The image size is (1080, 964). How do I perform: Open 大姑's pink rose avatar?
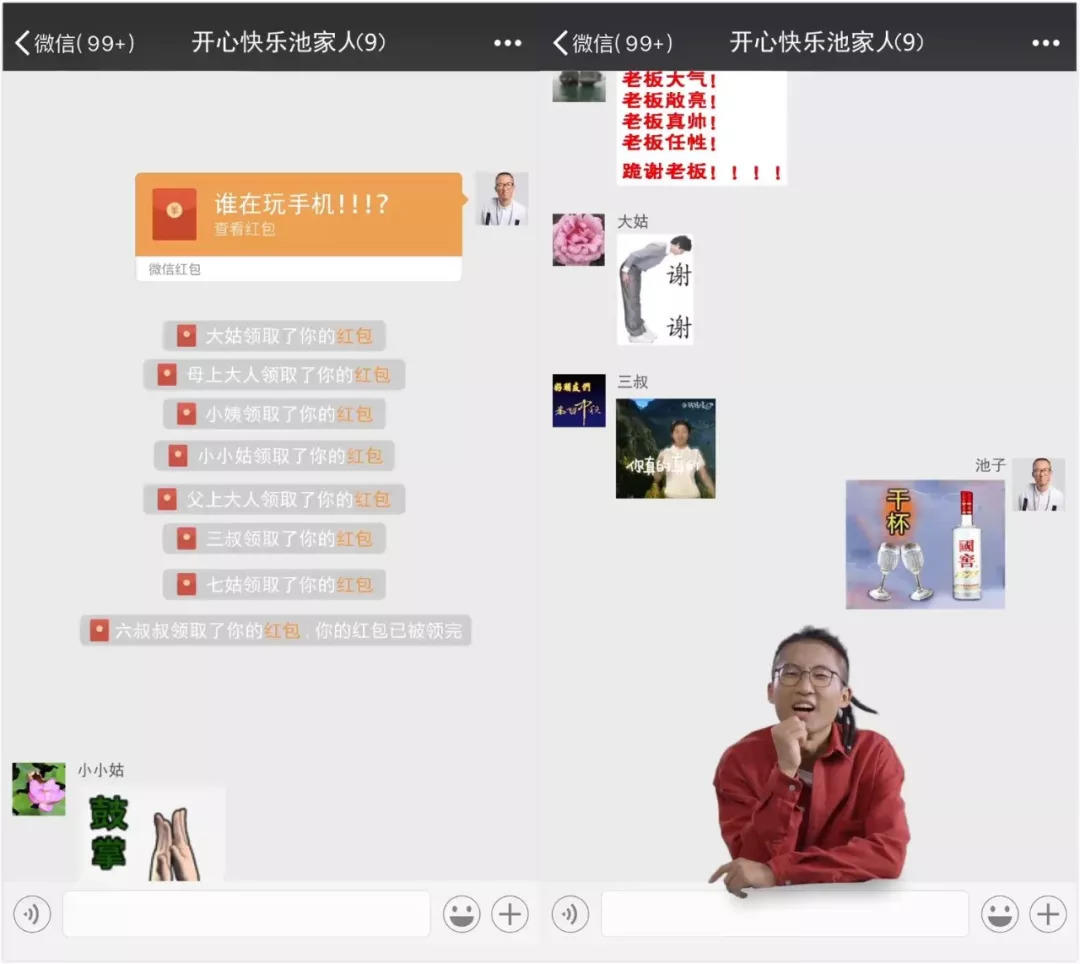coord(578,240)
